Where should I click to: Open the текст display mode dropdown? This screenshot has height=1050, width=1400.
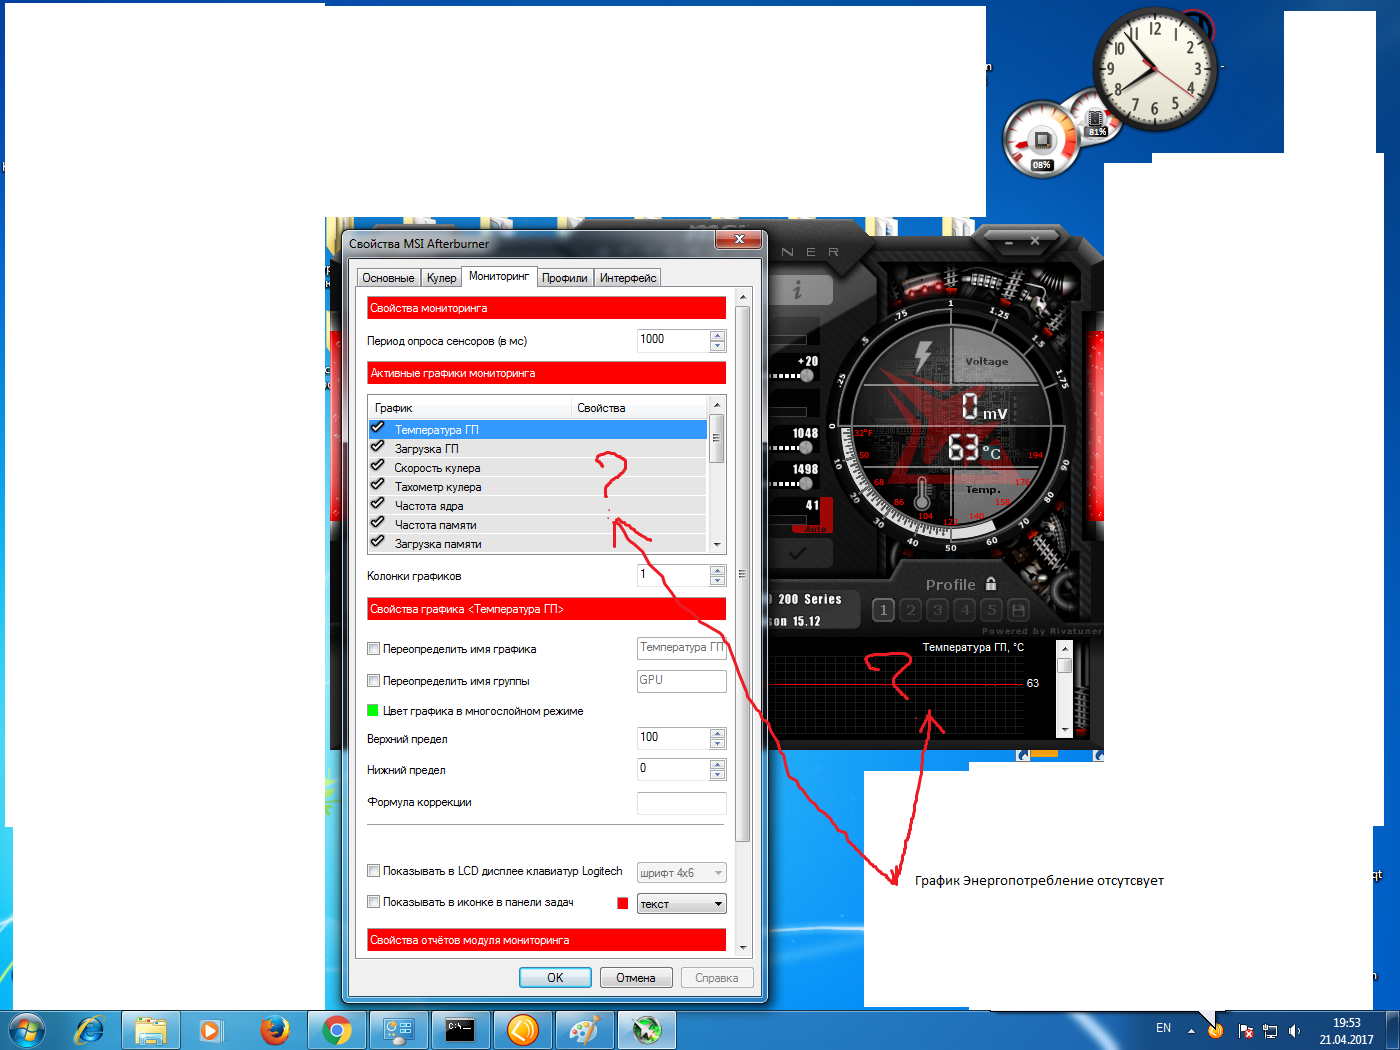point(682,904)
